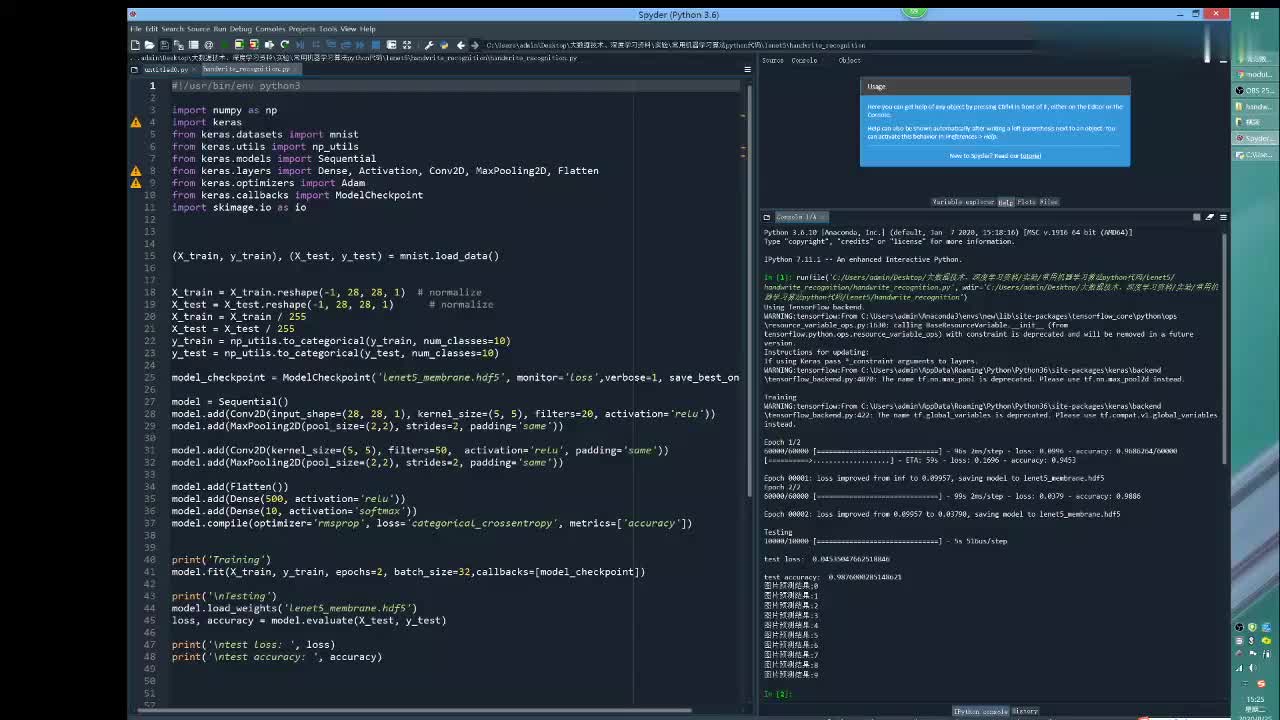Viewport: 1280px width, 720px height.
Task: Switch to the Variable explorer tab
Action: [963, 202]
